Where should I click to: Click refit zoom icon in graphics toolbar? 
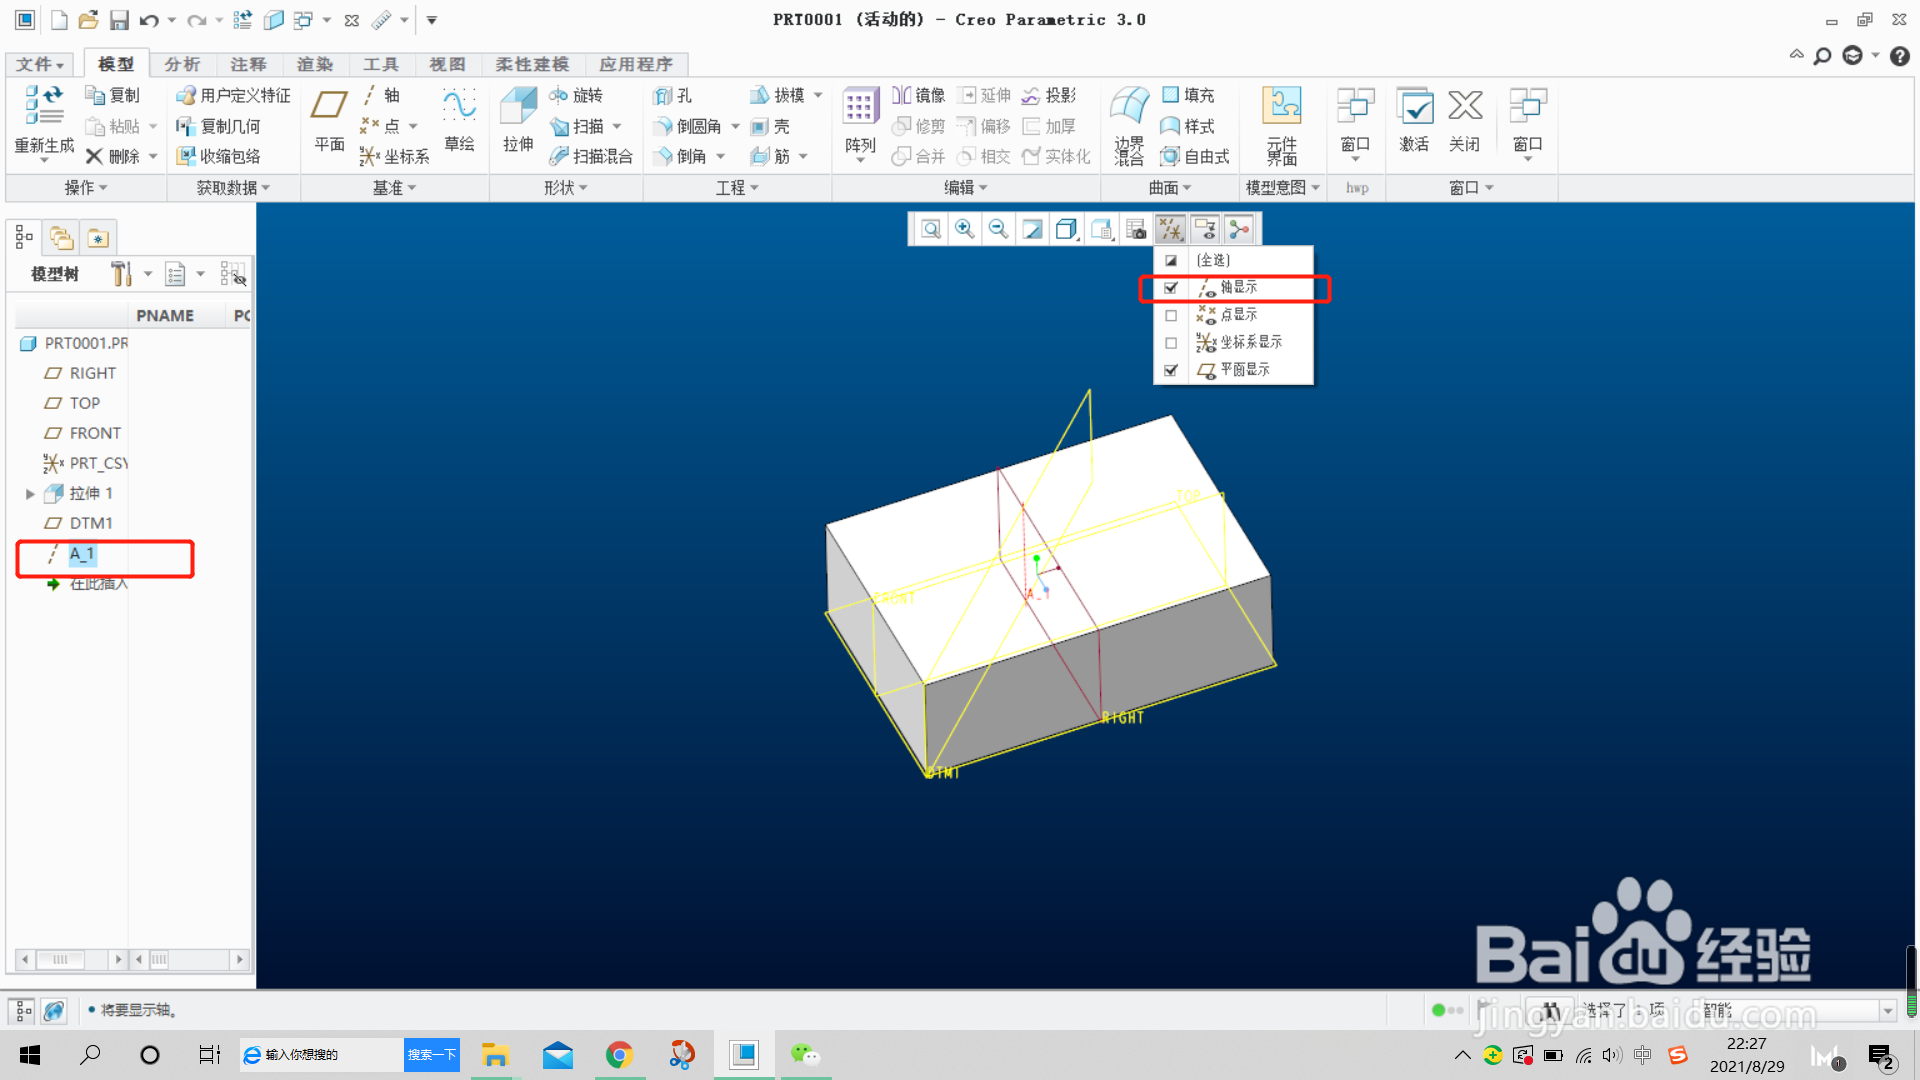931,230
